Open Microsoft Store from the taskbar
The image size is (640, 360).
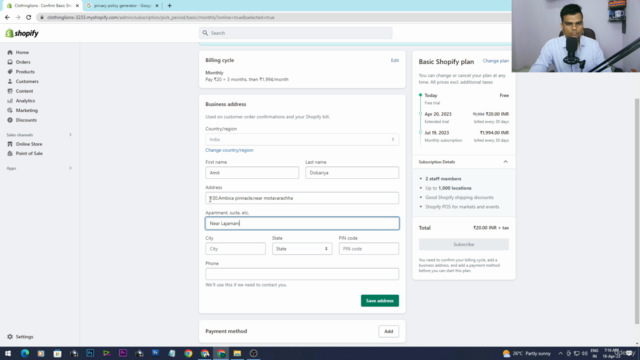[58, 353]
